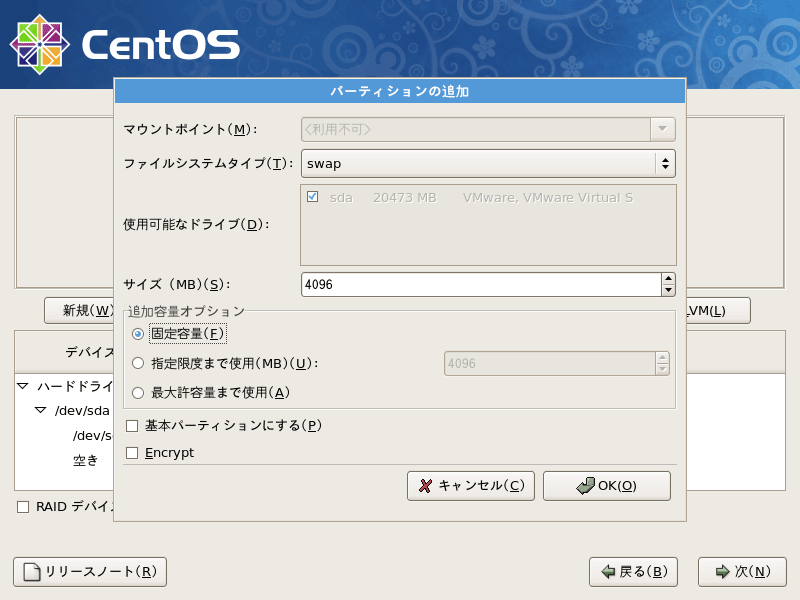The width and height of the screenshot is (800, 600).
Task: Click OK to add the partition
Action: pos(607,486)
